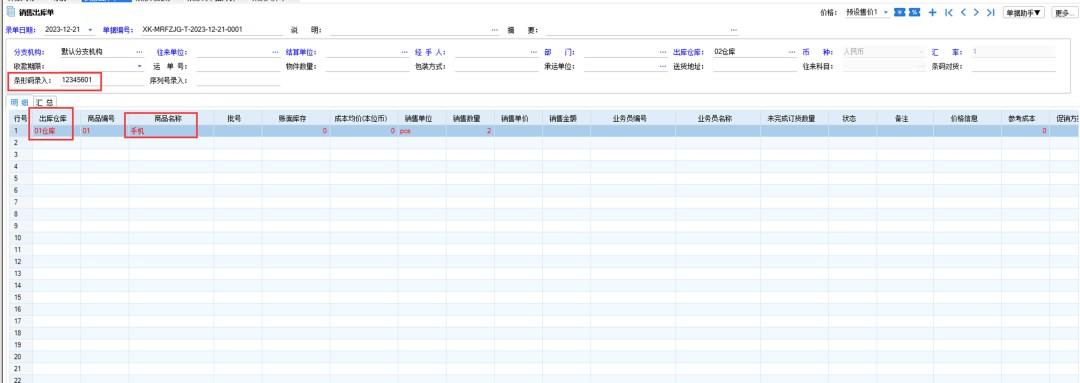This screenshot has width=1080, height=383.
Task: Open the 经手人 ellipsis lookup
Action: tap(533, 52)
